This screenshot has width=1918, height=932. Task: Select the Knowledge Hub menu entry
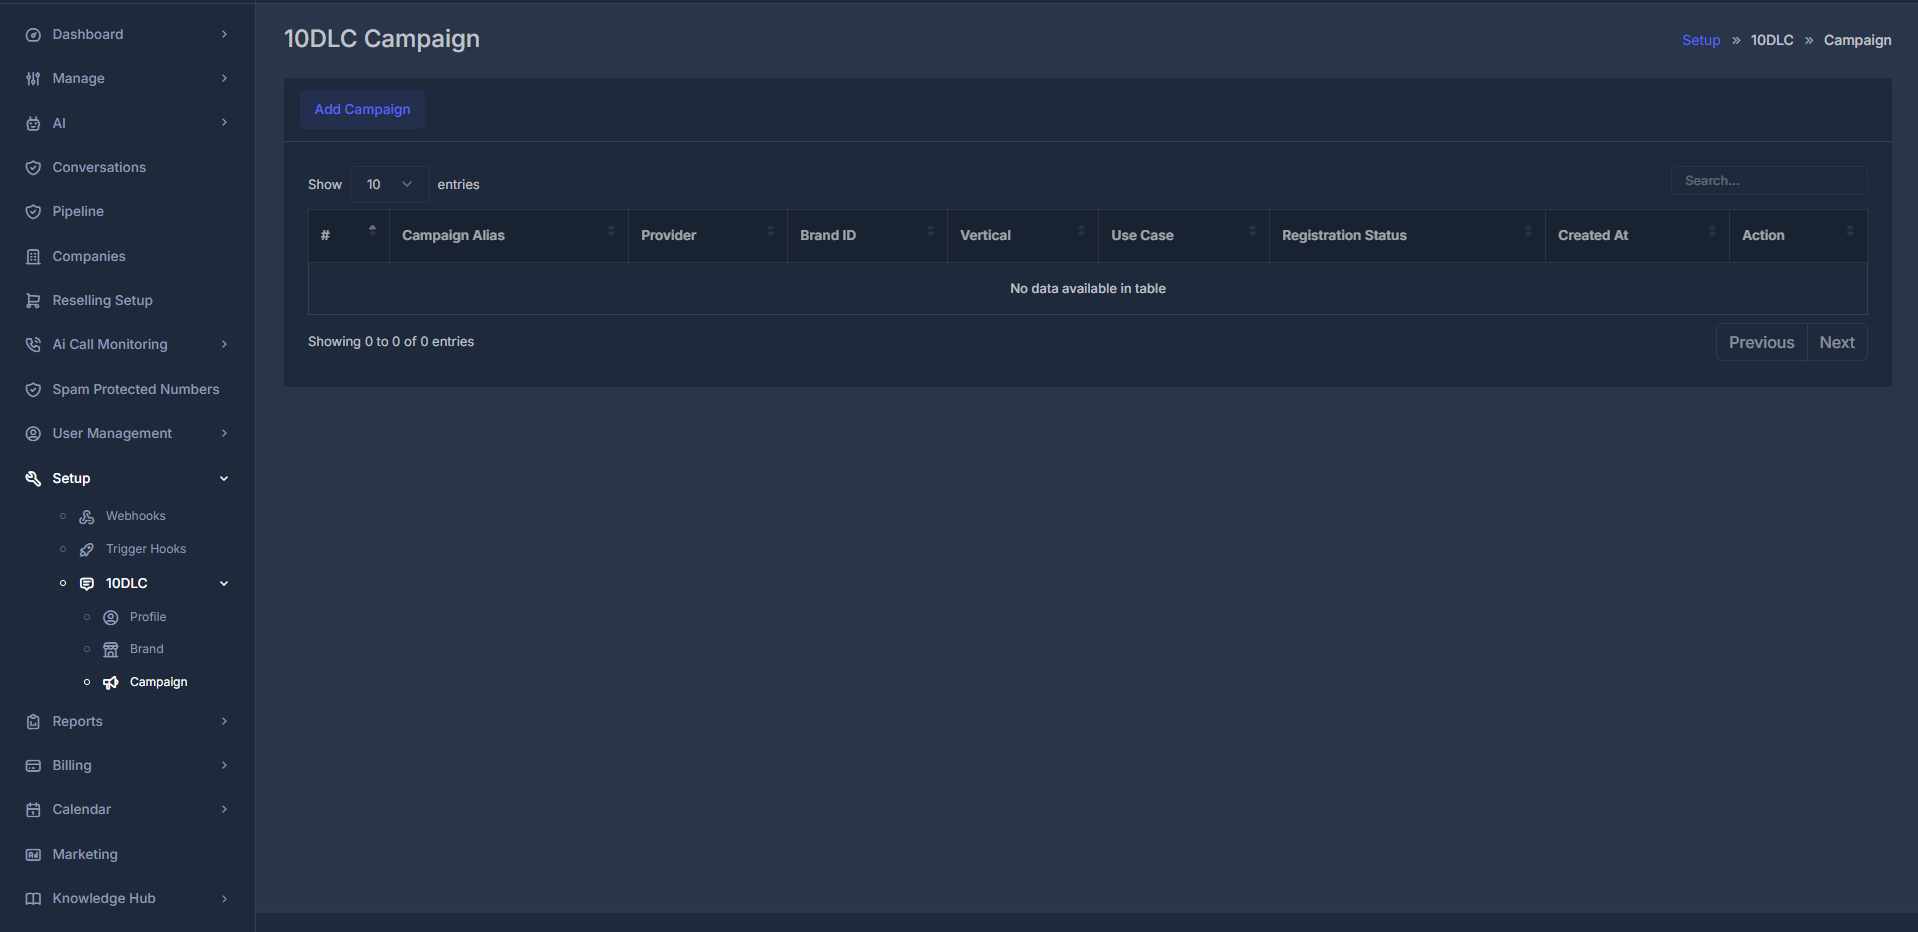tap(103, 898)
